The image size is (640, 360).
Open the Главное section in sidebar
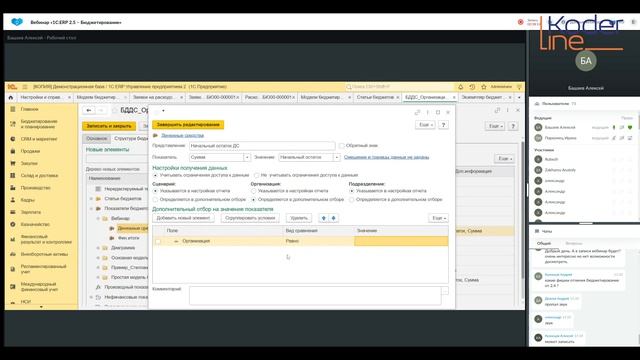29,109
